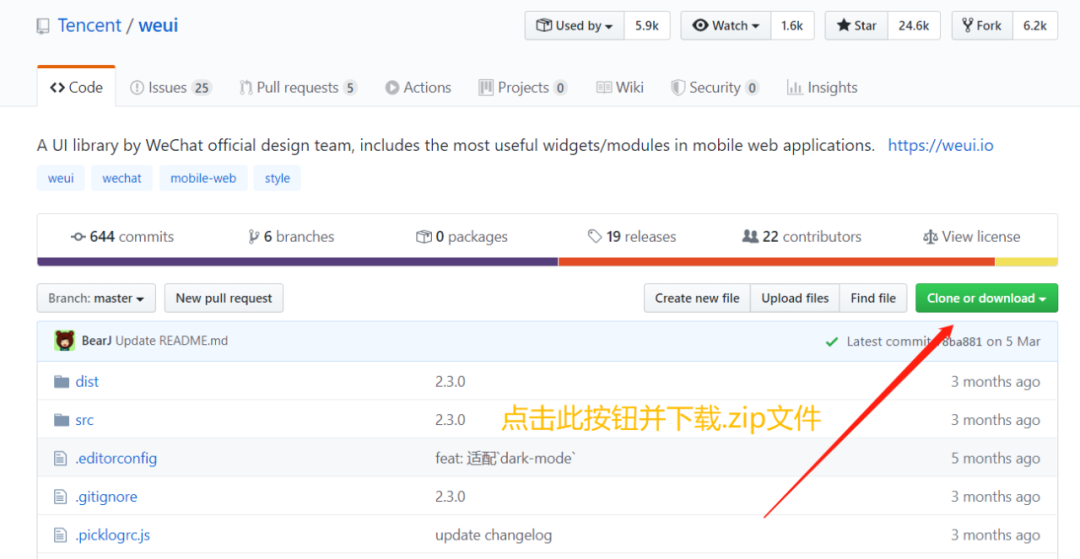1080x559 pixels.
Task: View the 0 packages page
Action: [462, 237]
